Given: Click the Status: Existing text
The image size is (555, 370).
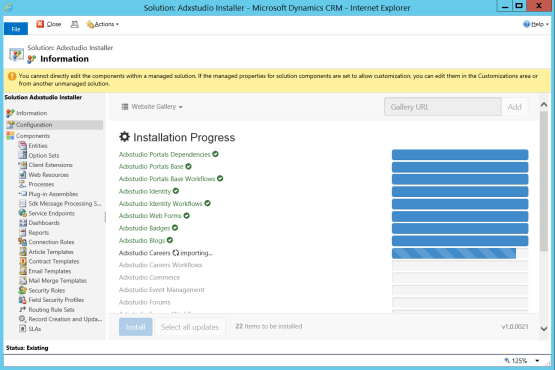Looking at the screenshot, I should (x=27, y=348).
